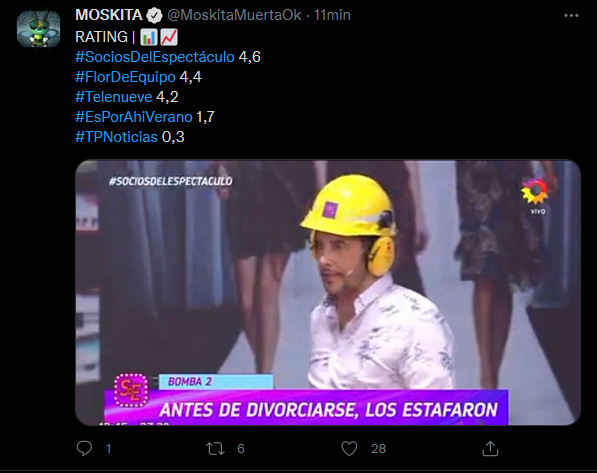The width and height of the screenshot is (597, 473).
Task: Retweet this rating post
Action: coord(215,449)
